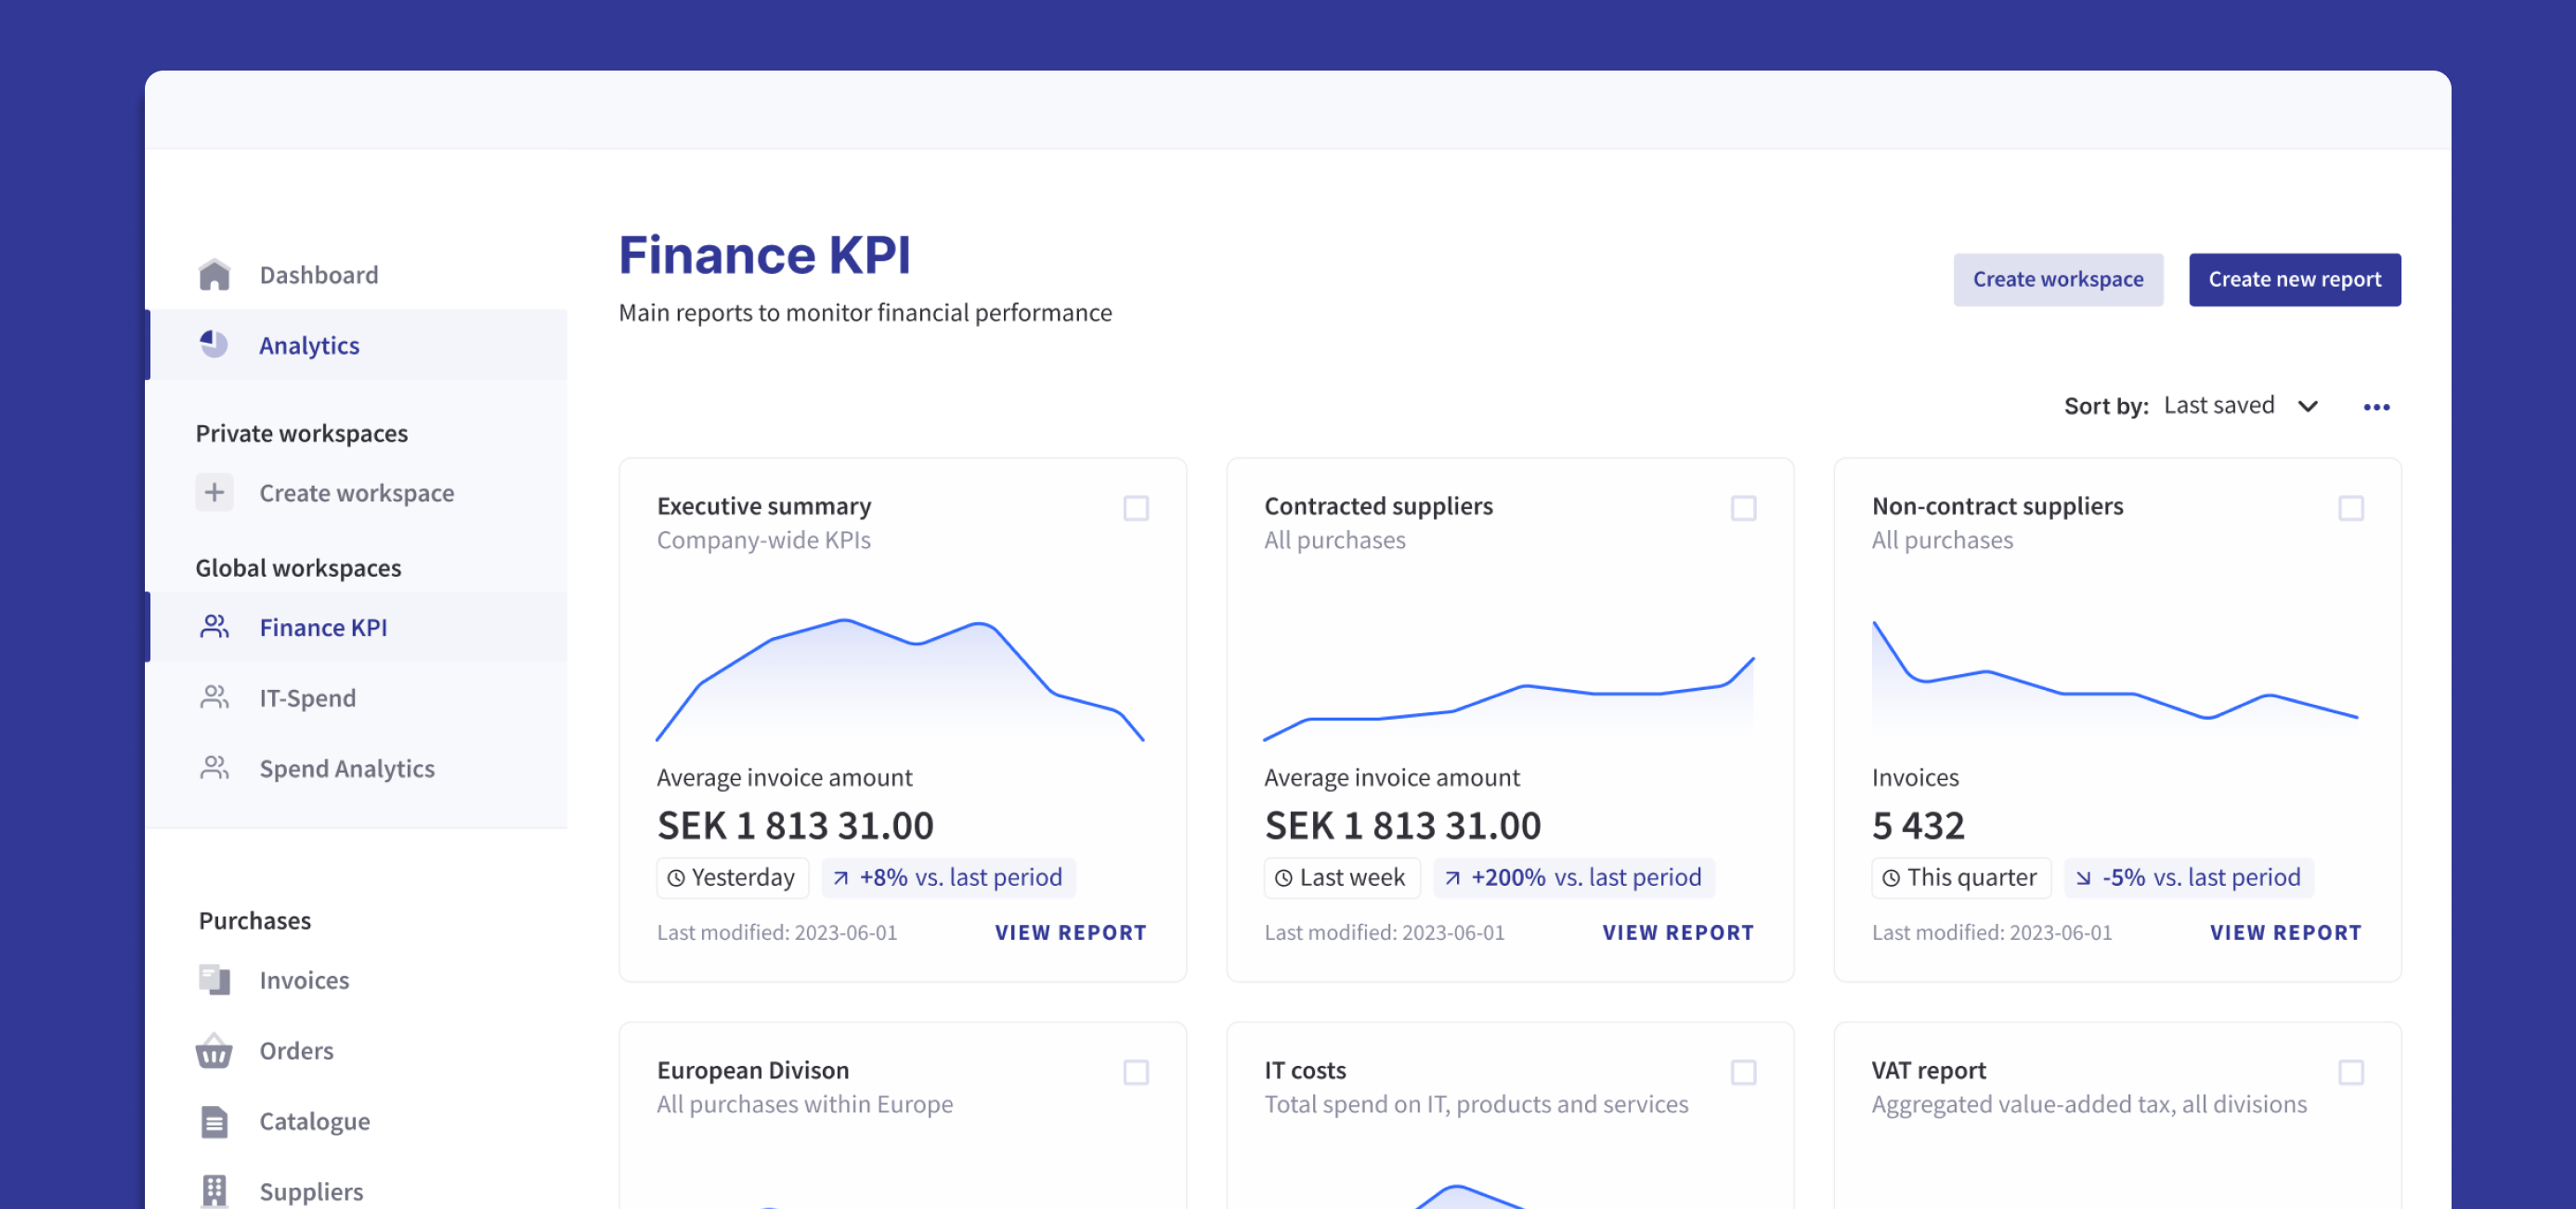Click the down arrow next to -5%
The height and width of the screenshot is (1209, 2576).
click(x=2083, y=877)
